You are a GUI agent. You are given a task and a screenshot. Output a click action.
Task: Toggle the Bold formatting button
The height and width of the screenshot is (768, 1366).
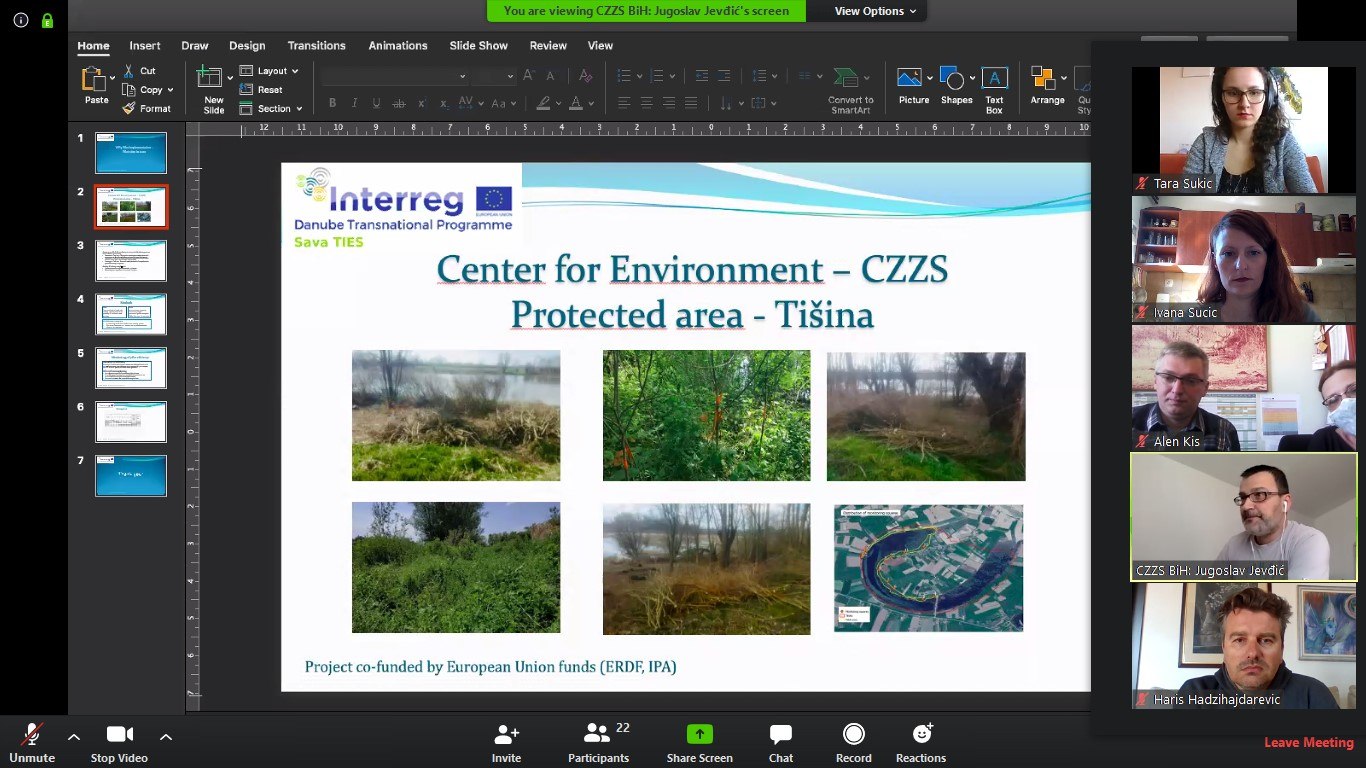[x=332, y=103]
